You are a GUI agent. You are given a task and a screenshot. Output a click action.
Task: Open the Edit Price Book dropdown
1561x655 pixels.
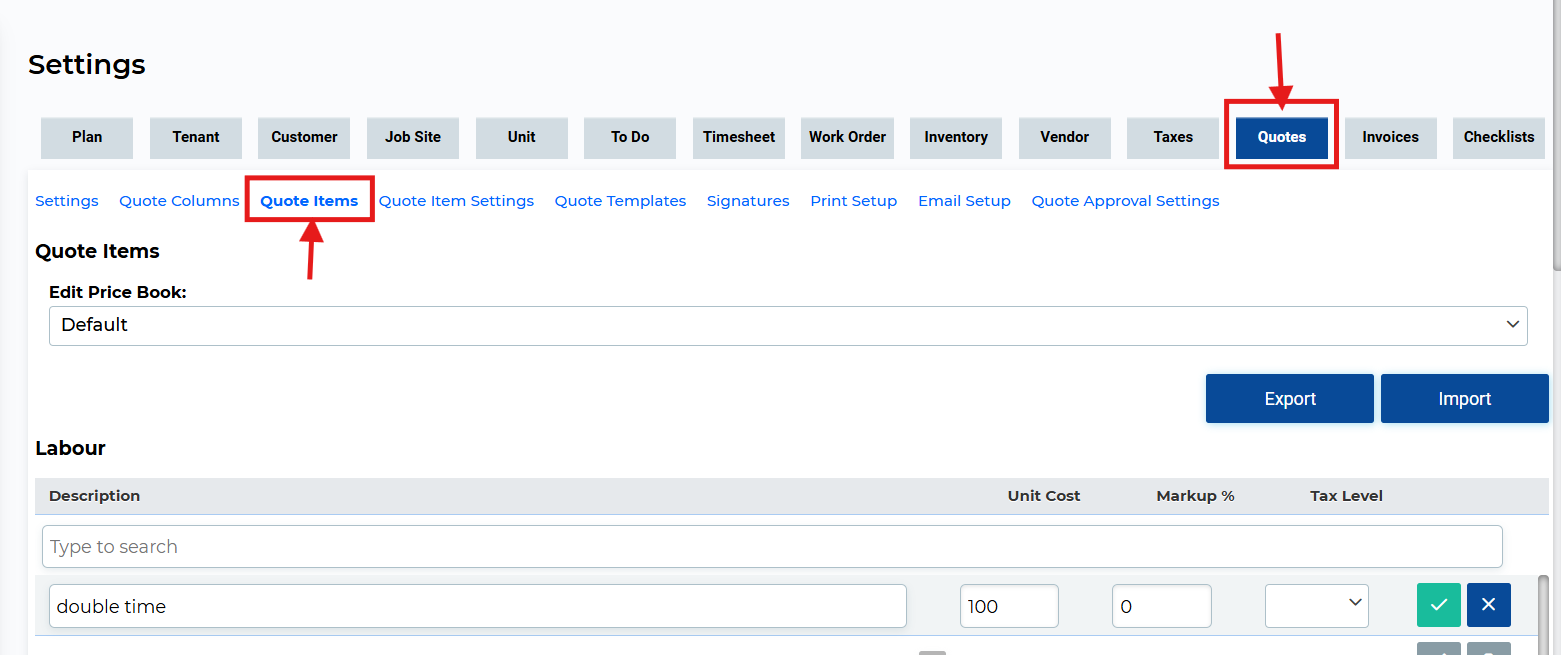(787, 325)
